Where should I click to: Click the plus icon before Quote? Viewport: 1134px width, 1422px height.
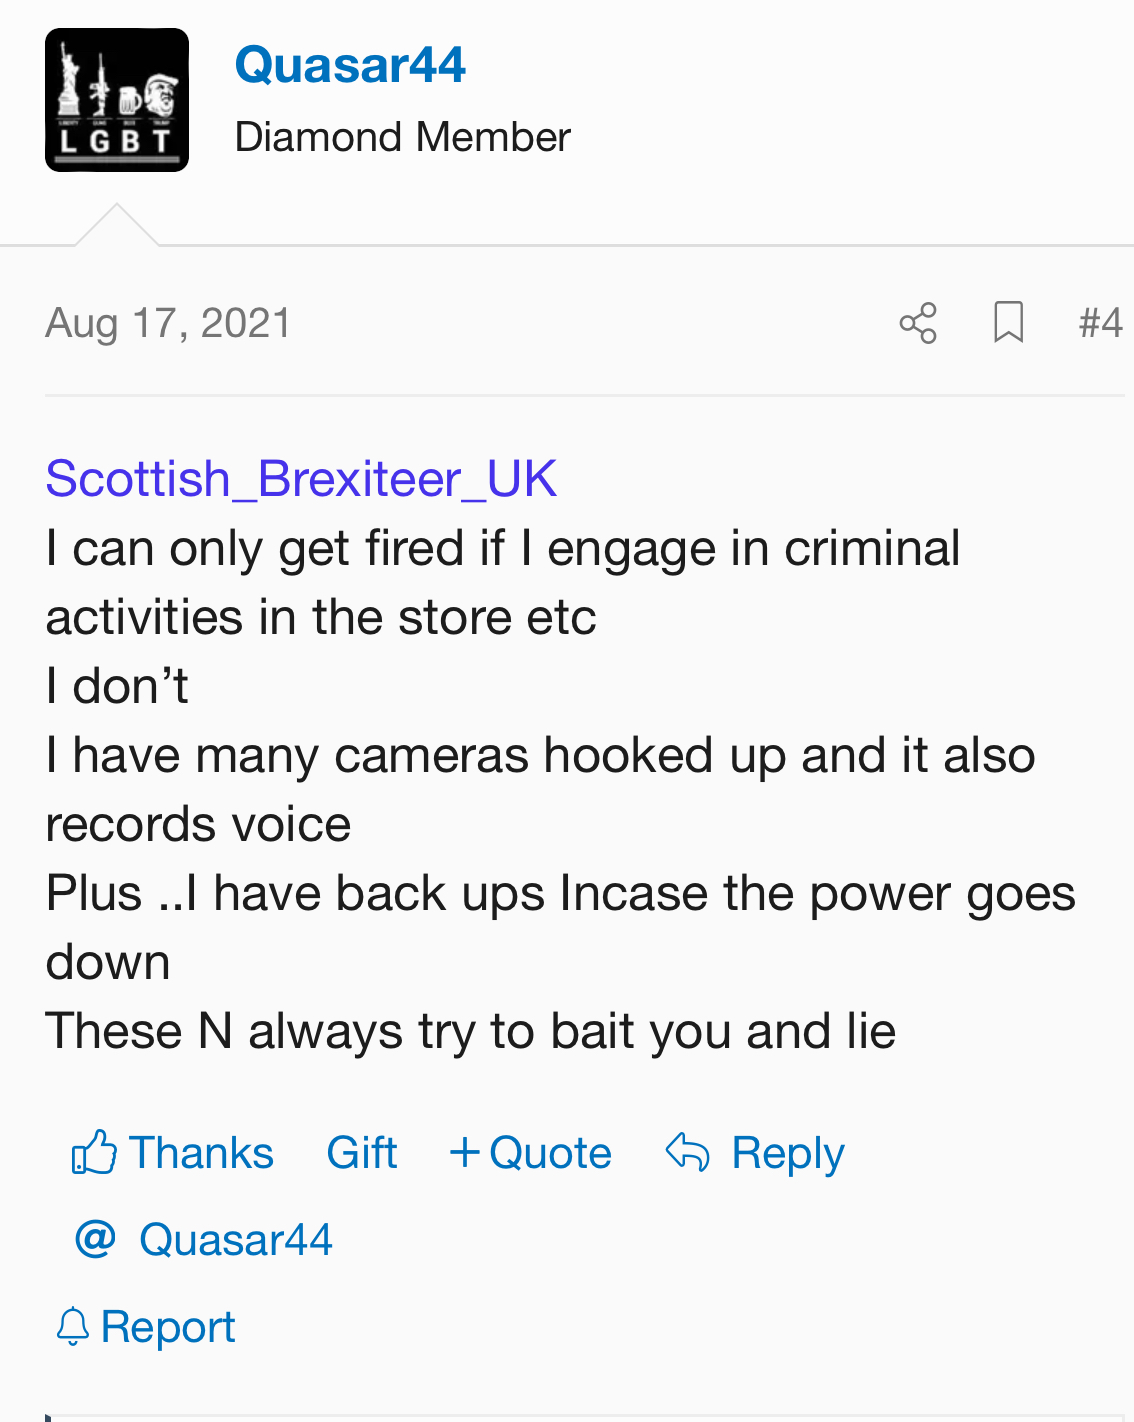[x=464, y=1152]
